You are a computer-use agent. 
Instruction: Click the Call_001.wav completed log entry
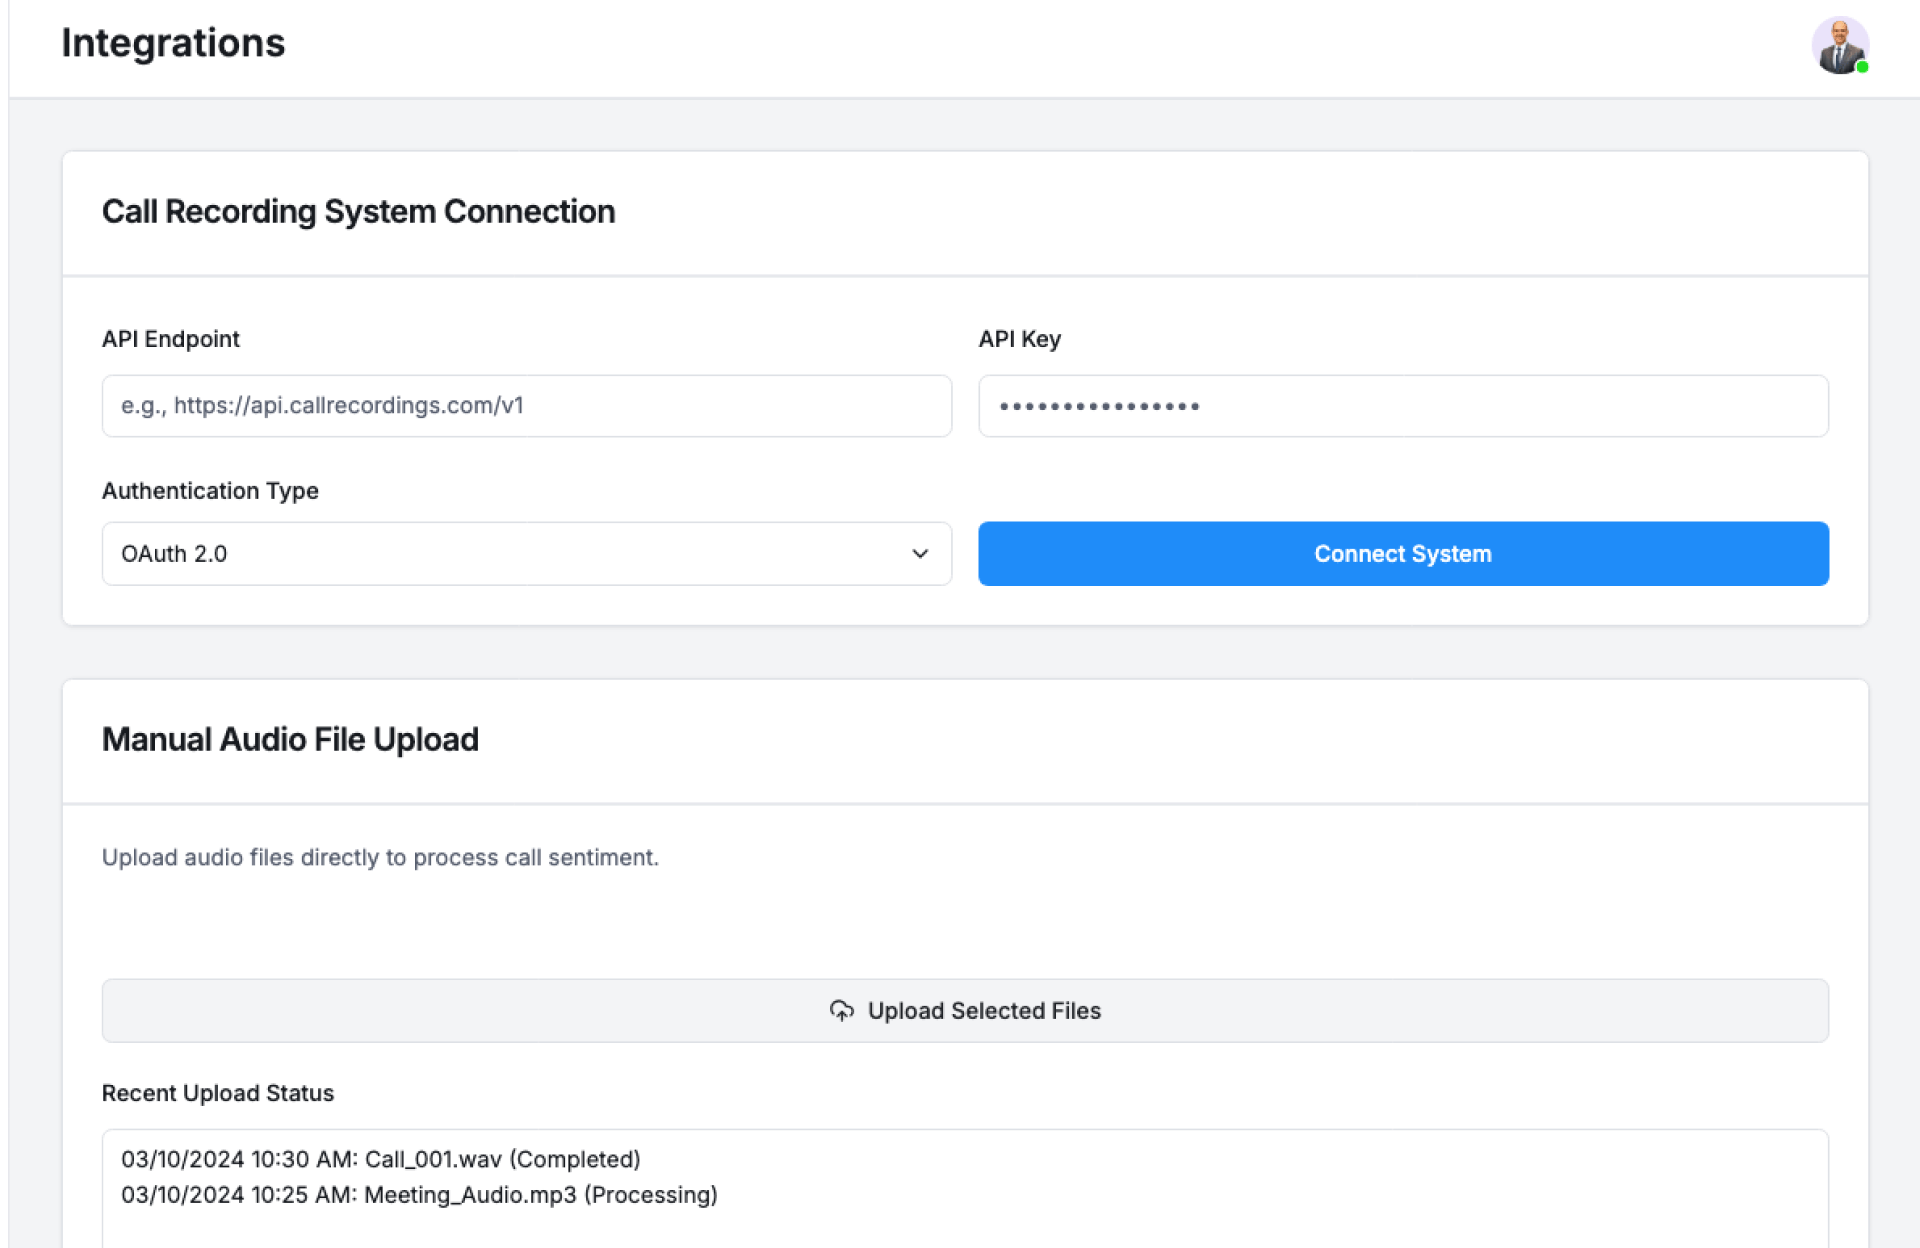[380, 1159]
